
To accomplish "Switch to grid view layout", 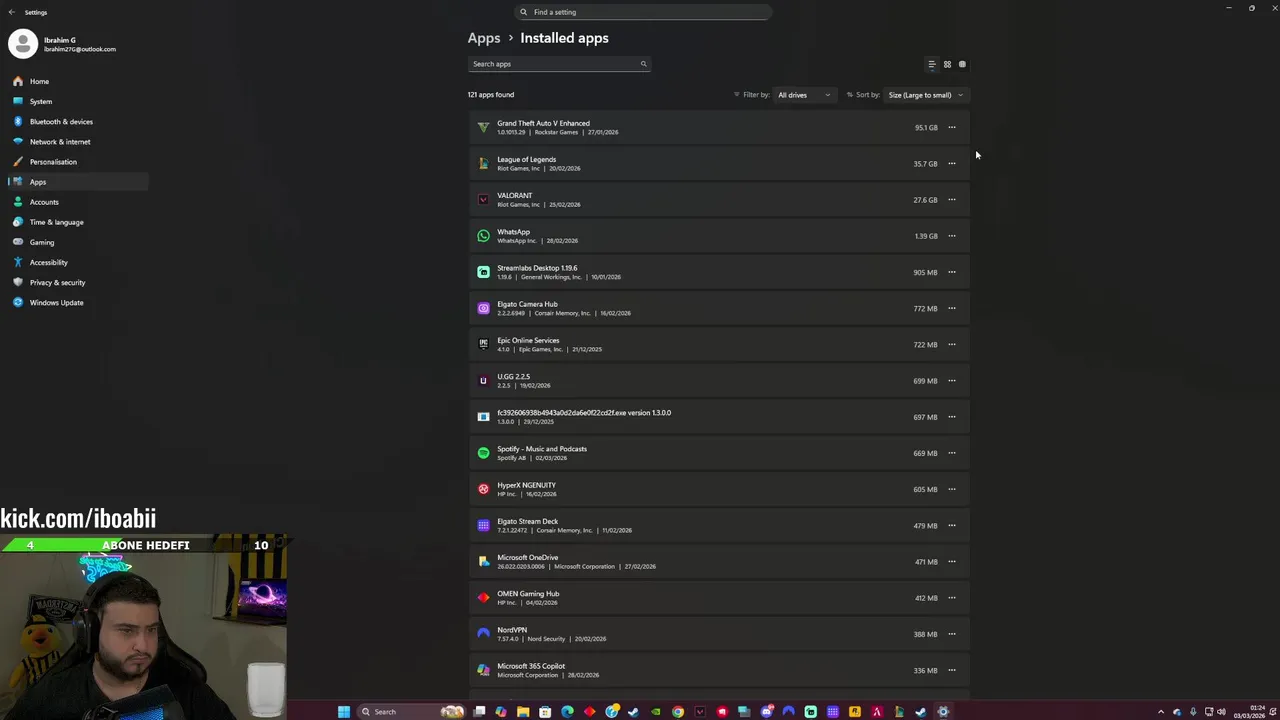I will pyautogui.click(x=947, y=64).
